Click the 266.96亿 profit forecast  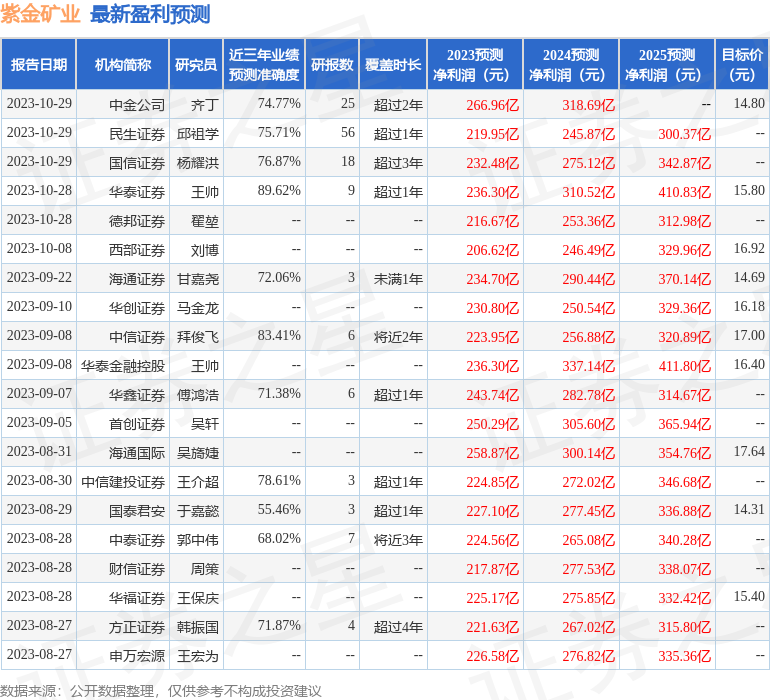(x=493, y=105)
